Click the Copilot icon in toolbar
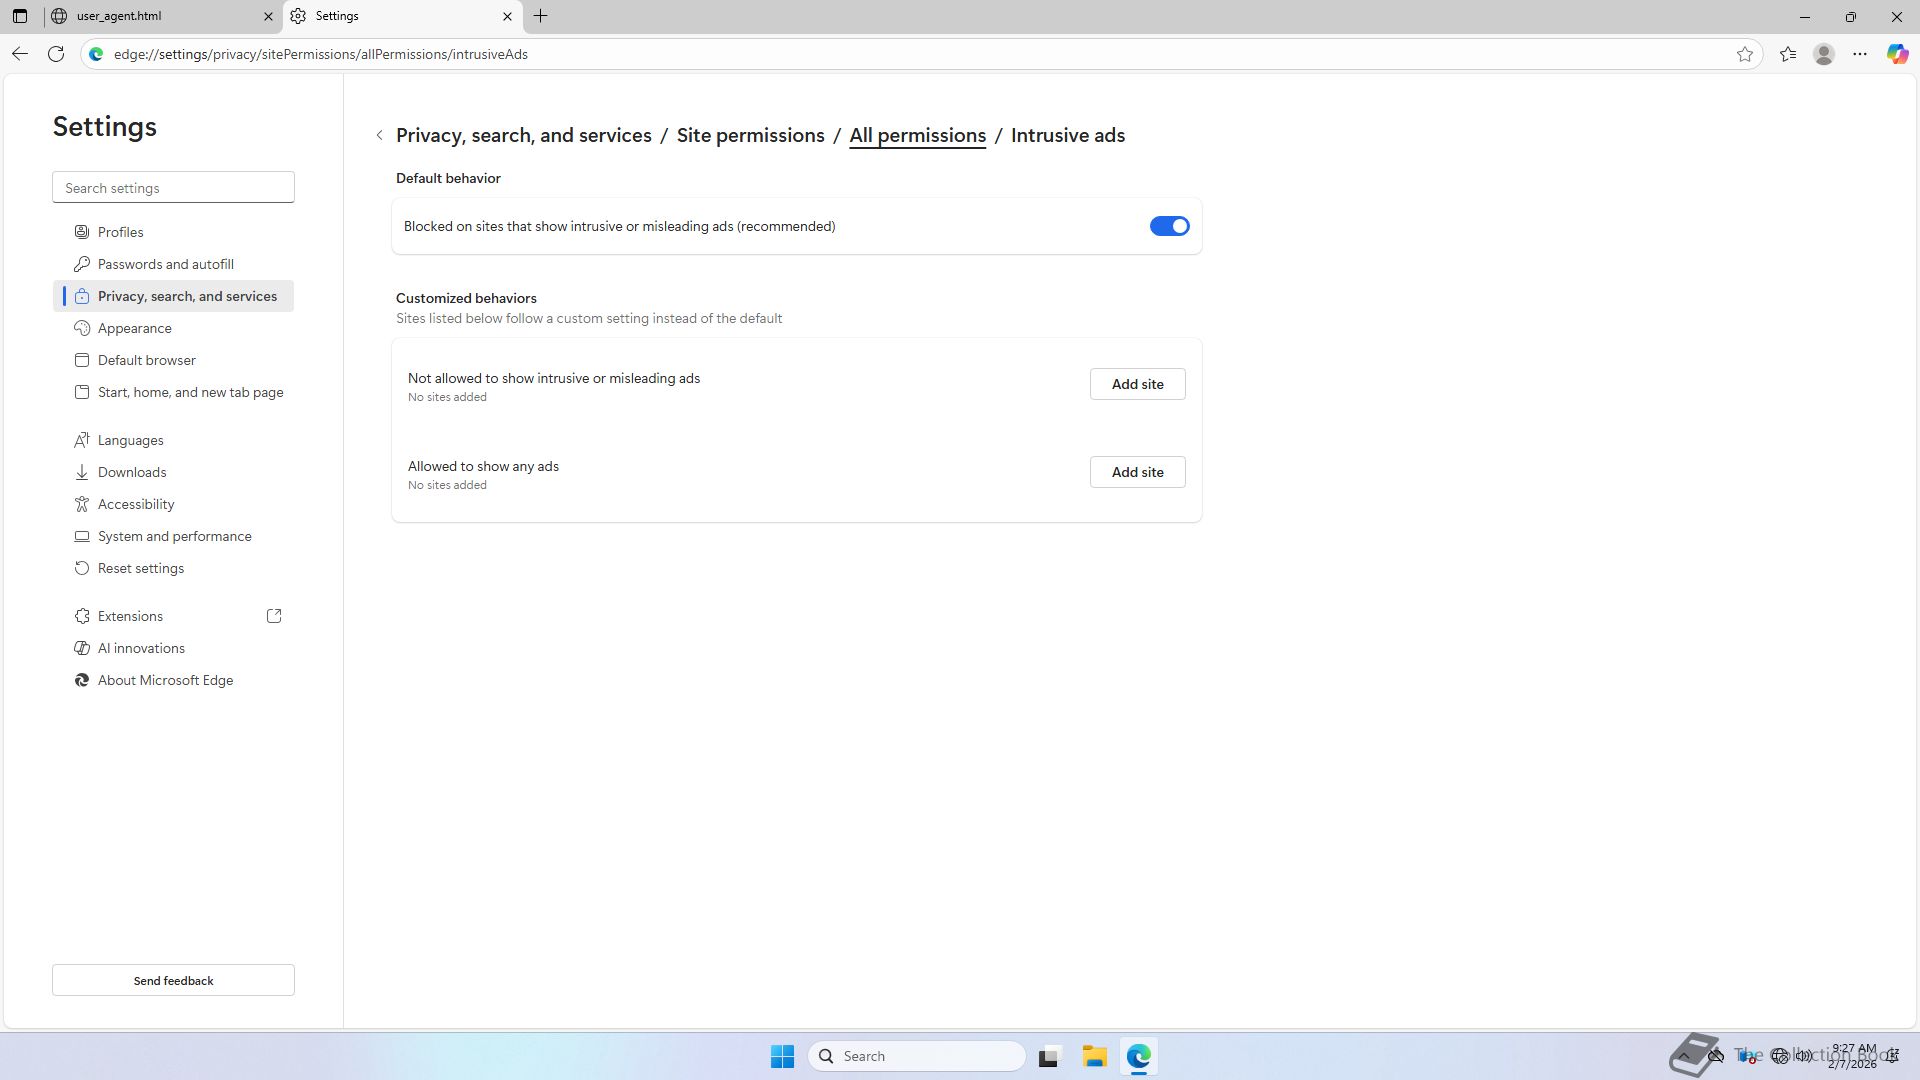 pyautogui.click(x=1897, y=54)
